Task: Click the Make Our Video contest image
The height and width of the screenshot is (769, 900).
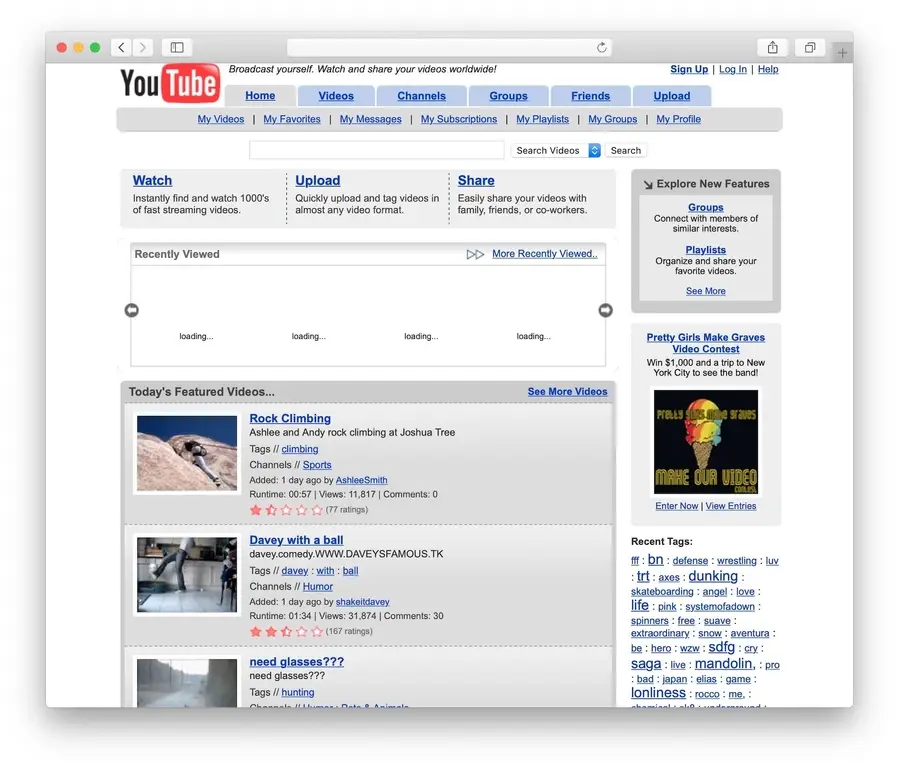Action: click(x=705, y=440)
